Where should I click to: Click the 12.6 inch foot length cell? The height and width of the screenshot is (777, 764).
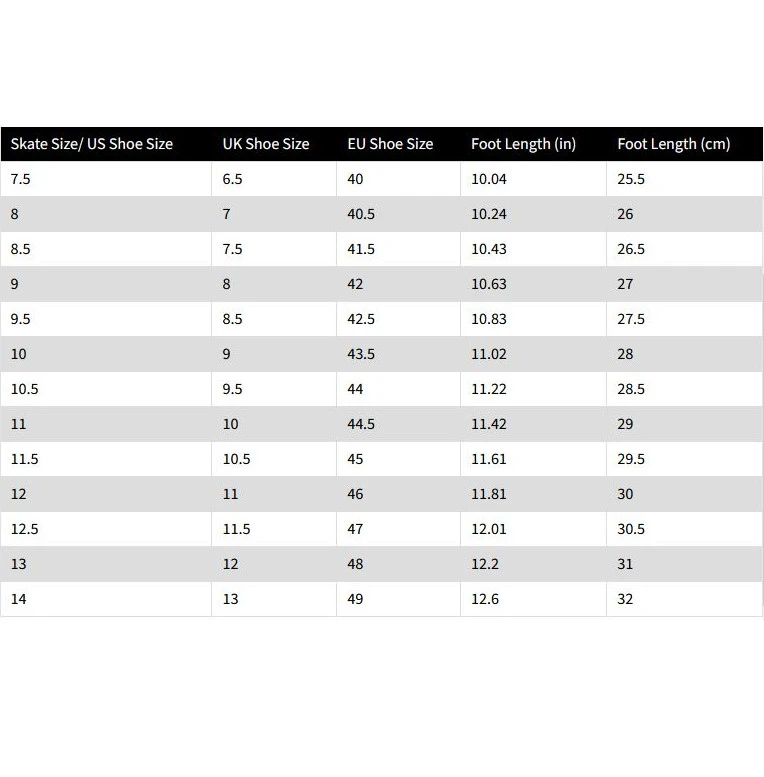tap(485, 599)
